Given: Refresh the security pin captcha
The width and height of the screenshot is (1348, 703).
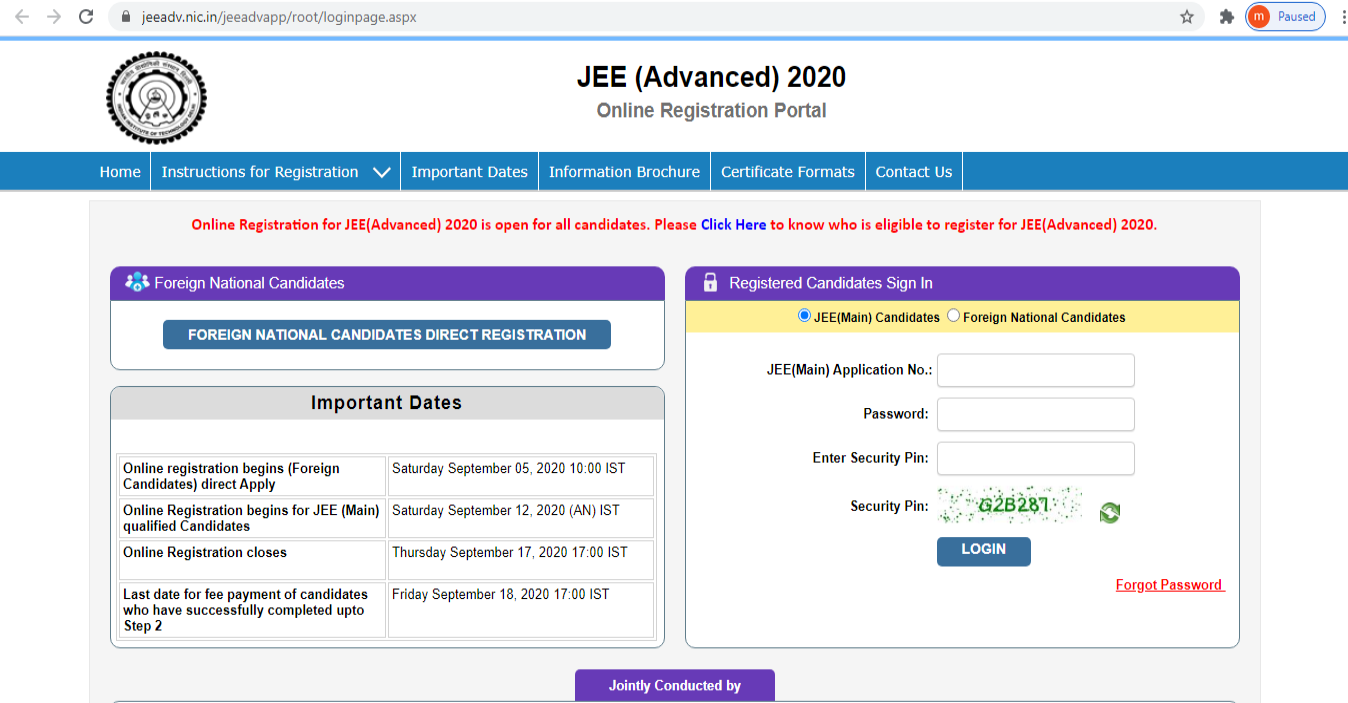Looking at the screenshot, I should 1109,513.
